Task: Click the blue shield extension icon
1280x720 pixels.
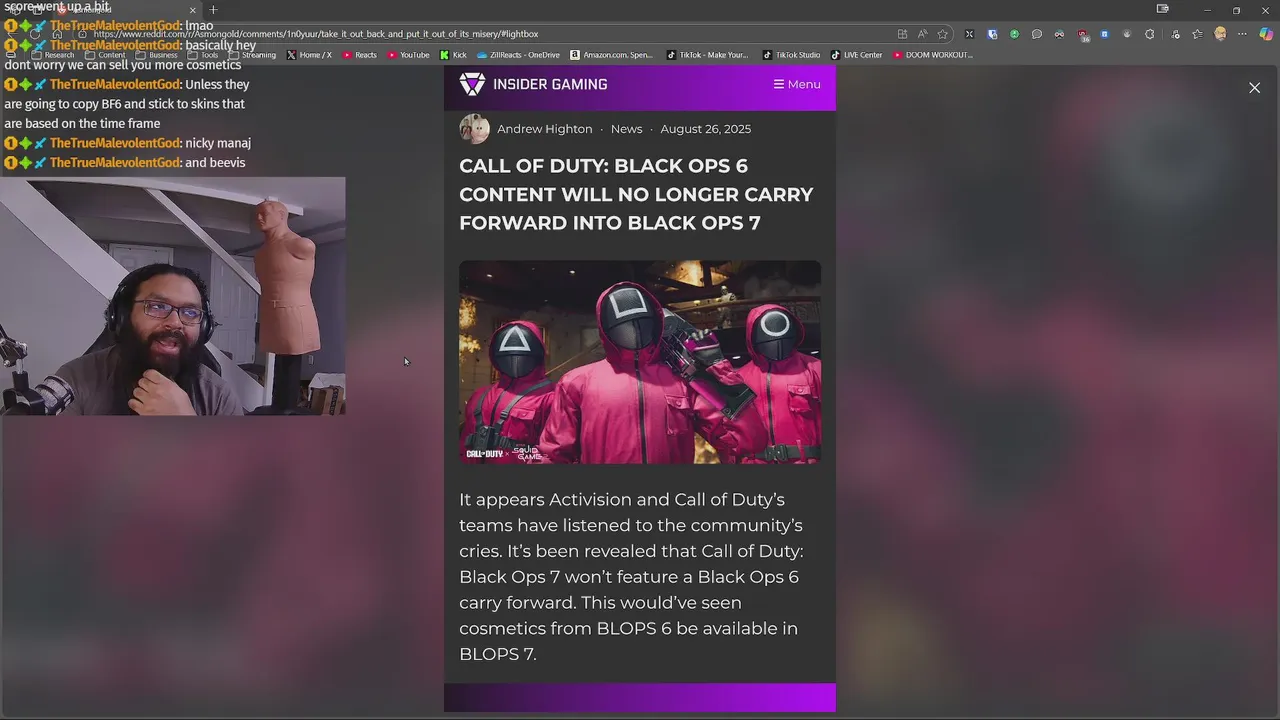Action: coord(992,34)
